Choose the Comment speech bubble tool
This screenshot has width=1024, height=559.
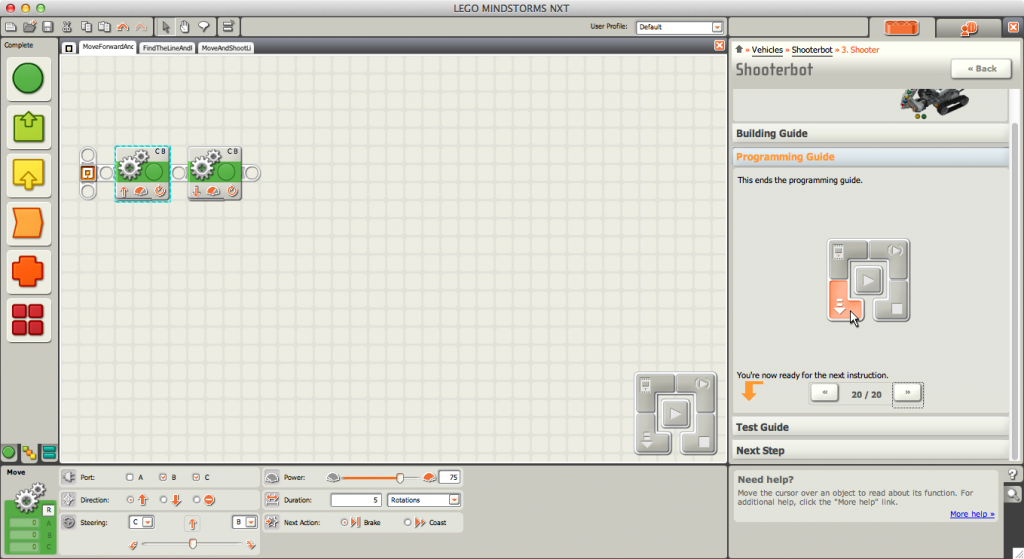[203, 26]
